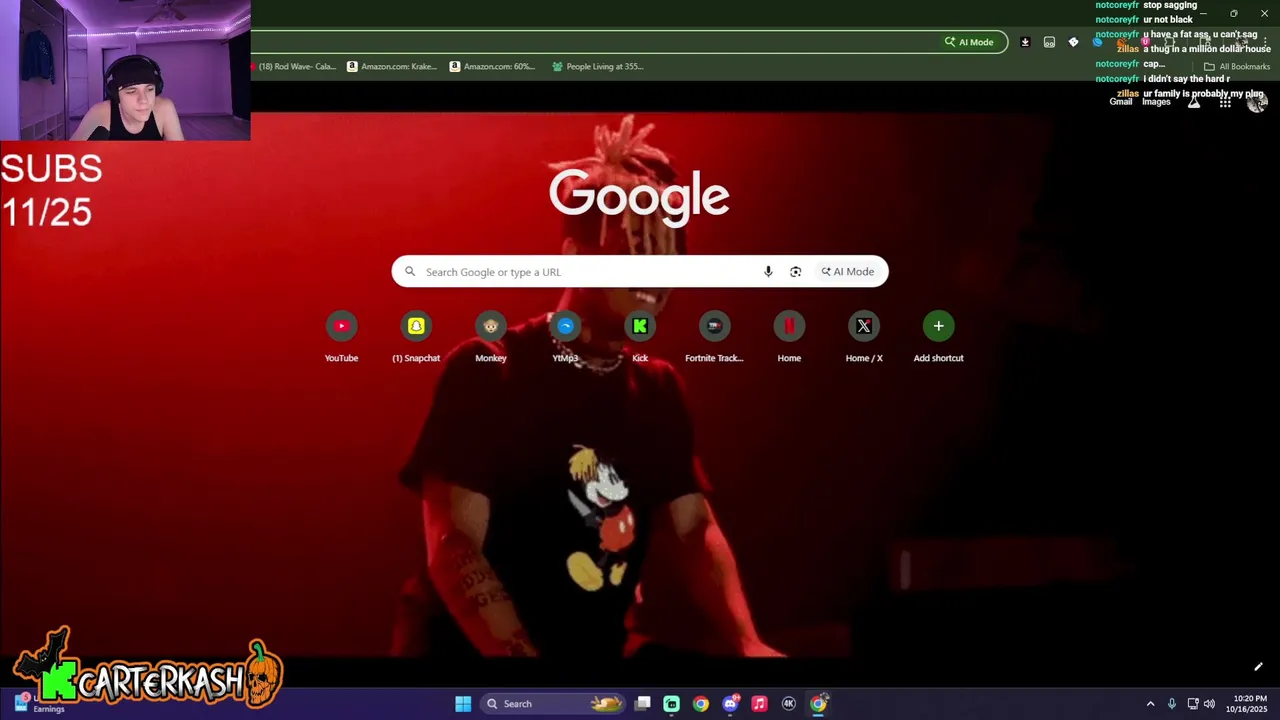Open the Amazon.com: Krake... bookmark
This screenshot has width=1280, height=720.
[x=392, y=66]
